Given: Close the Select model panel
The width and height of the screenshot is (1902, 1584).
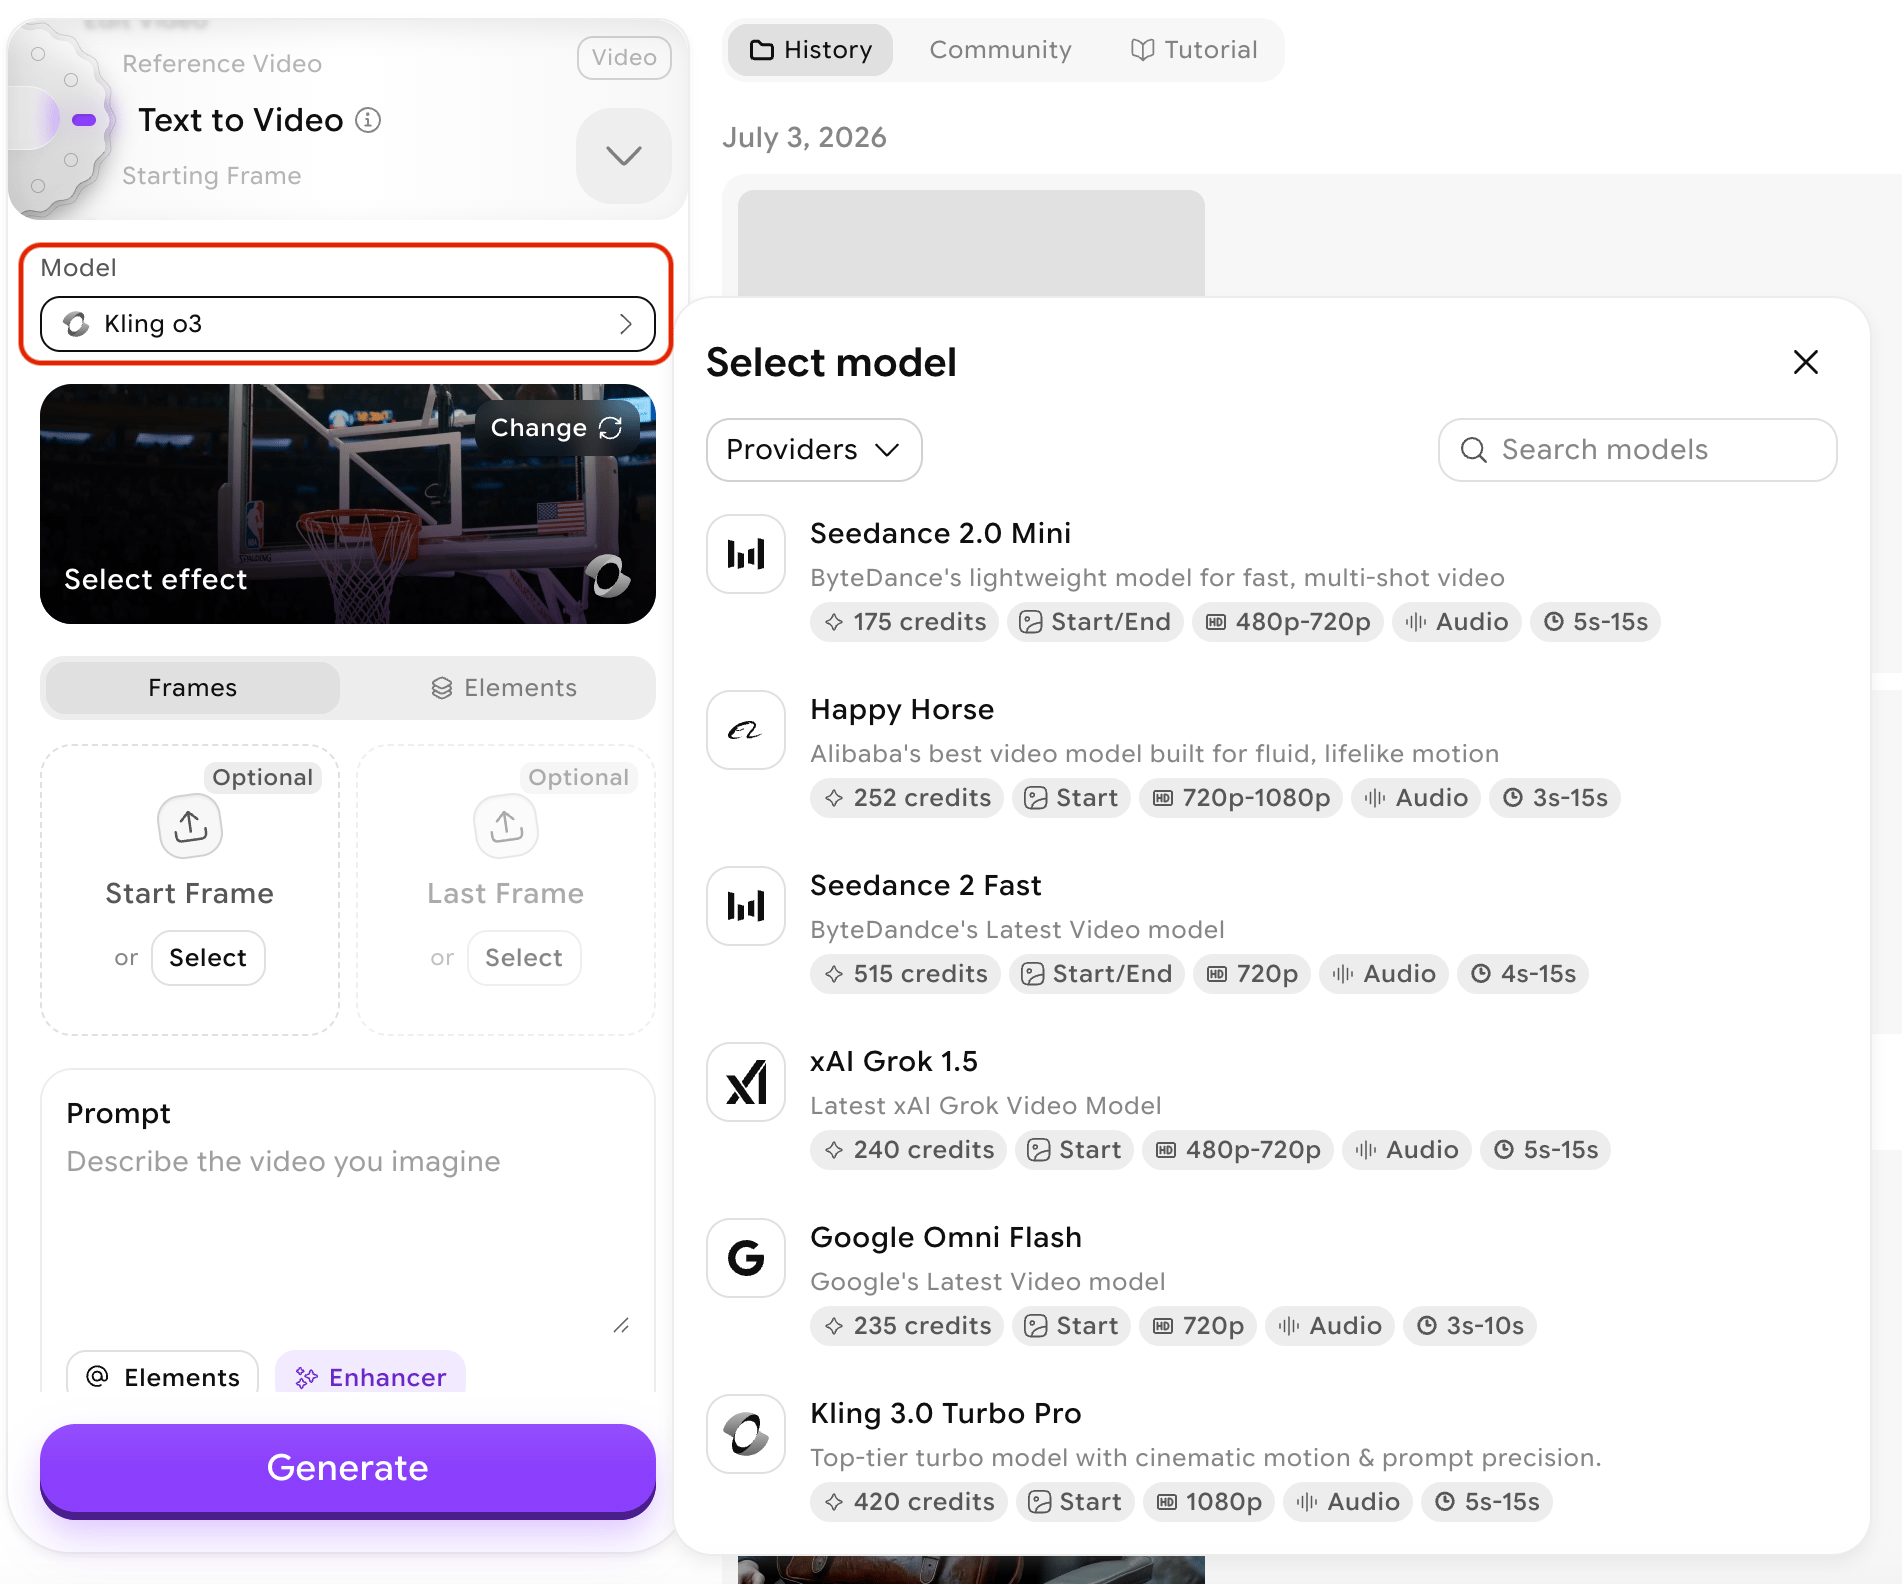Looking at the screenshot, I should (1806, 362).
